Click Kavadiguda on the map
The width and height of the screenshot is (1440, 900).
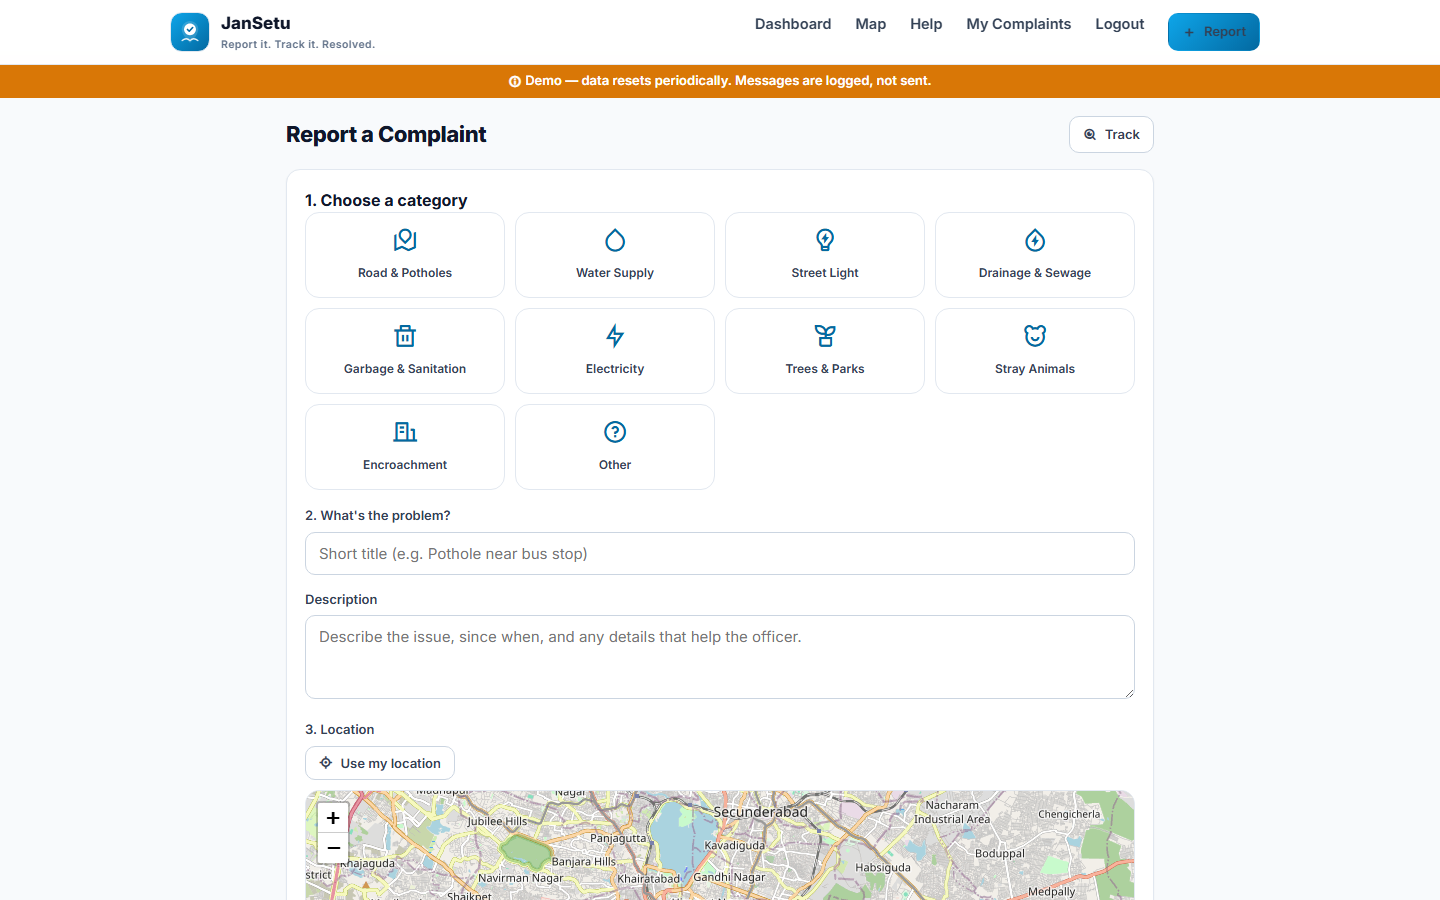pyautogui.click(x=735, y=845)
